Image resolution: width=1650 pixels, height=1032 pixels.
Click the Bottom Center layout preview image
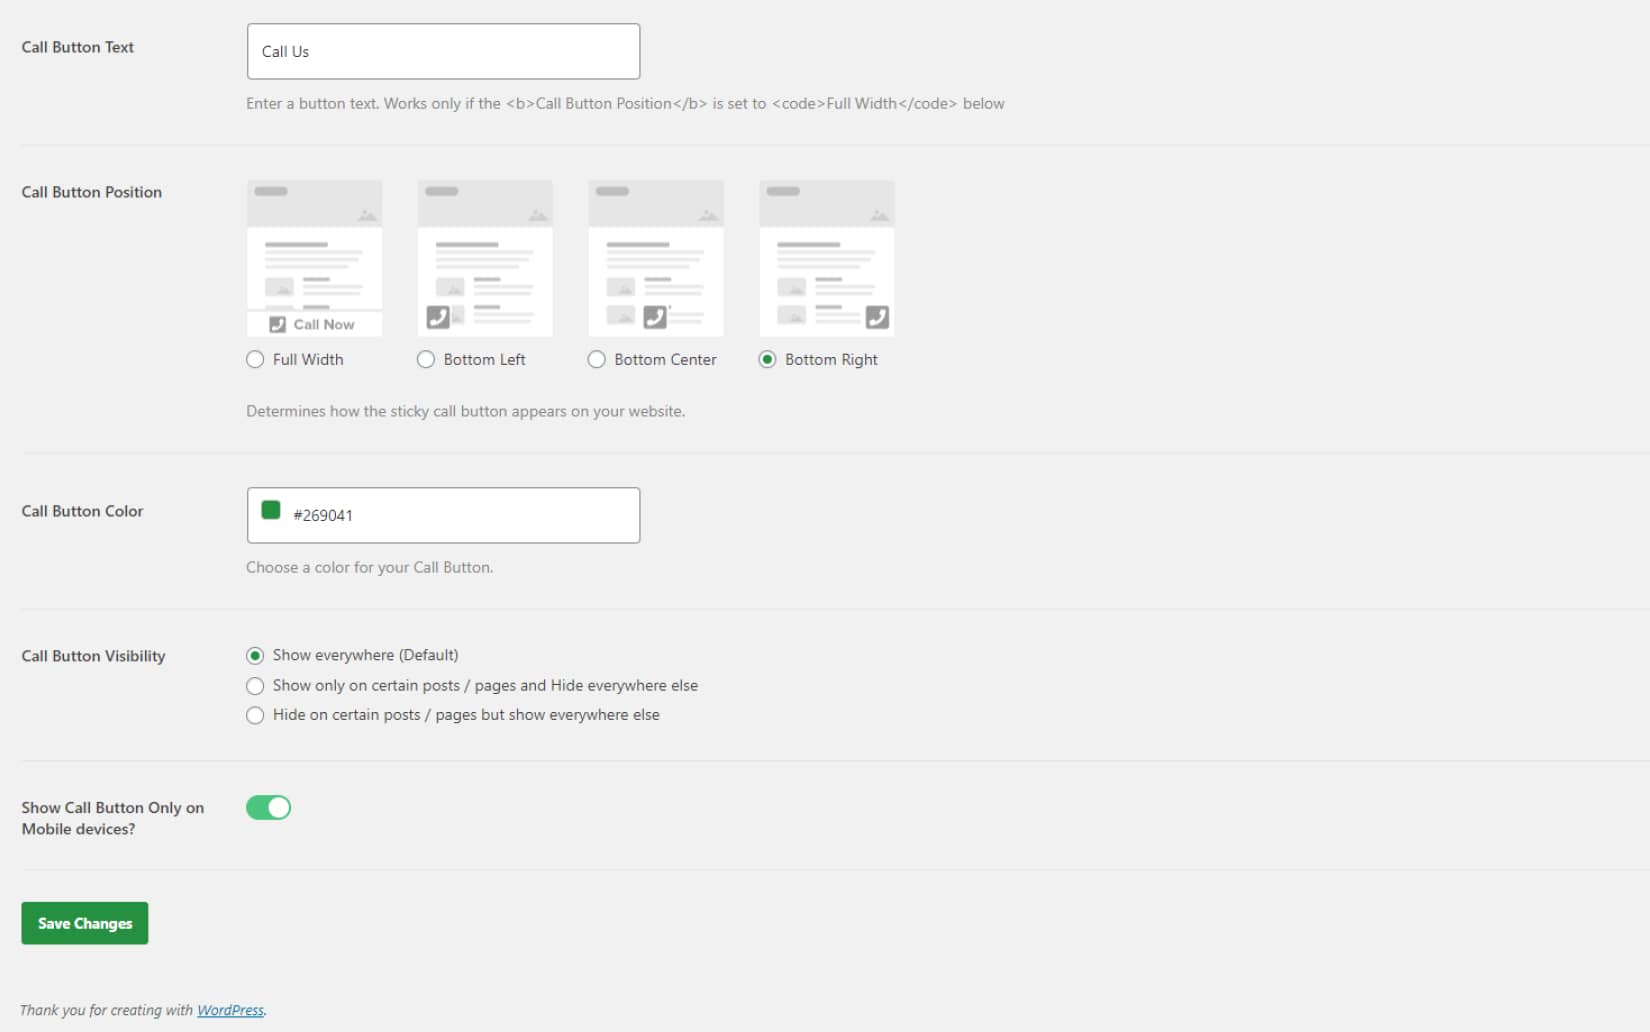point(656,258)
